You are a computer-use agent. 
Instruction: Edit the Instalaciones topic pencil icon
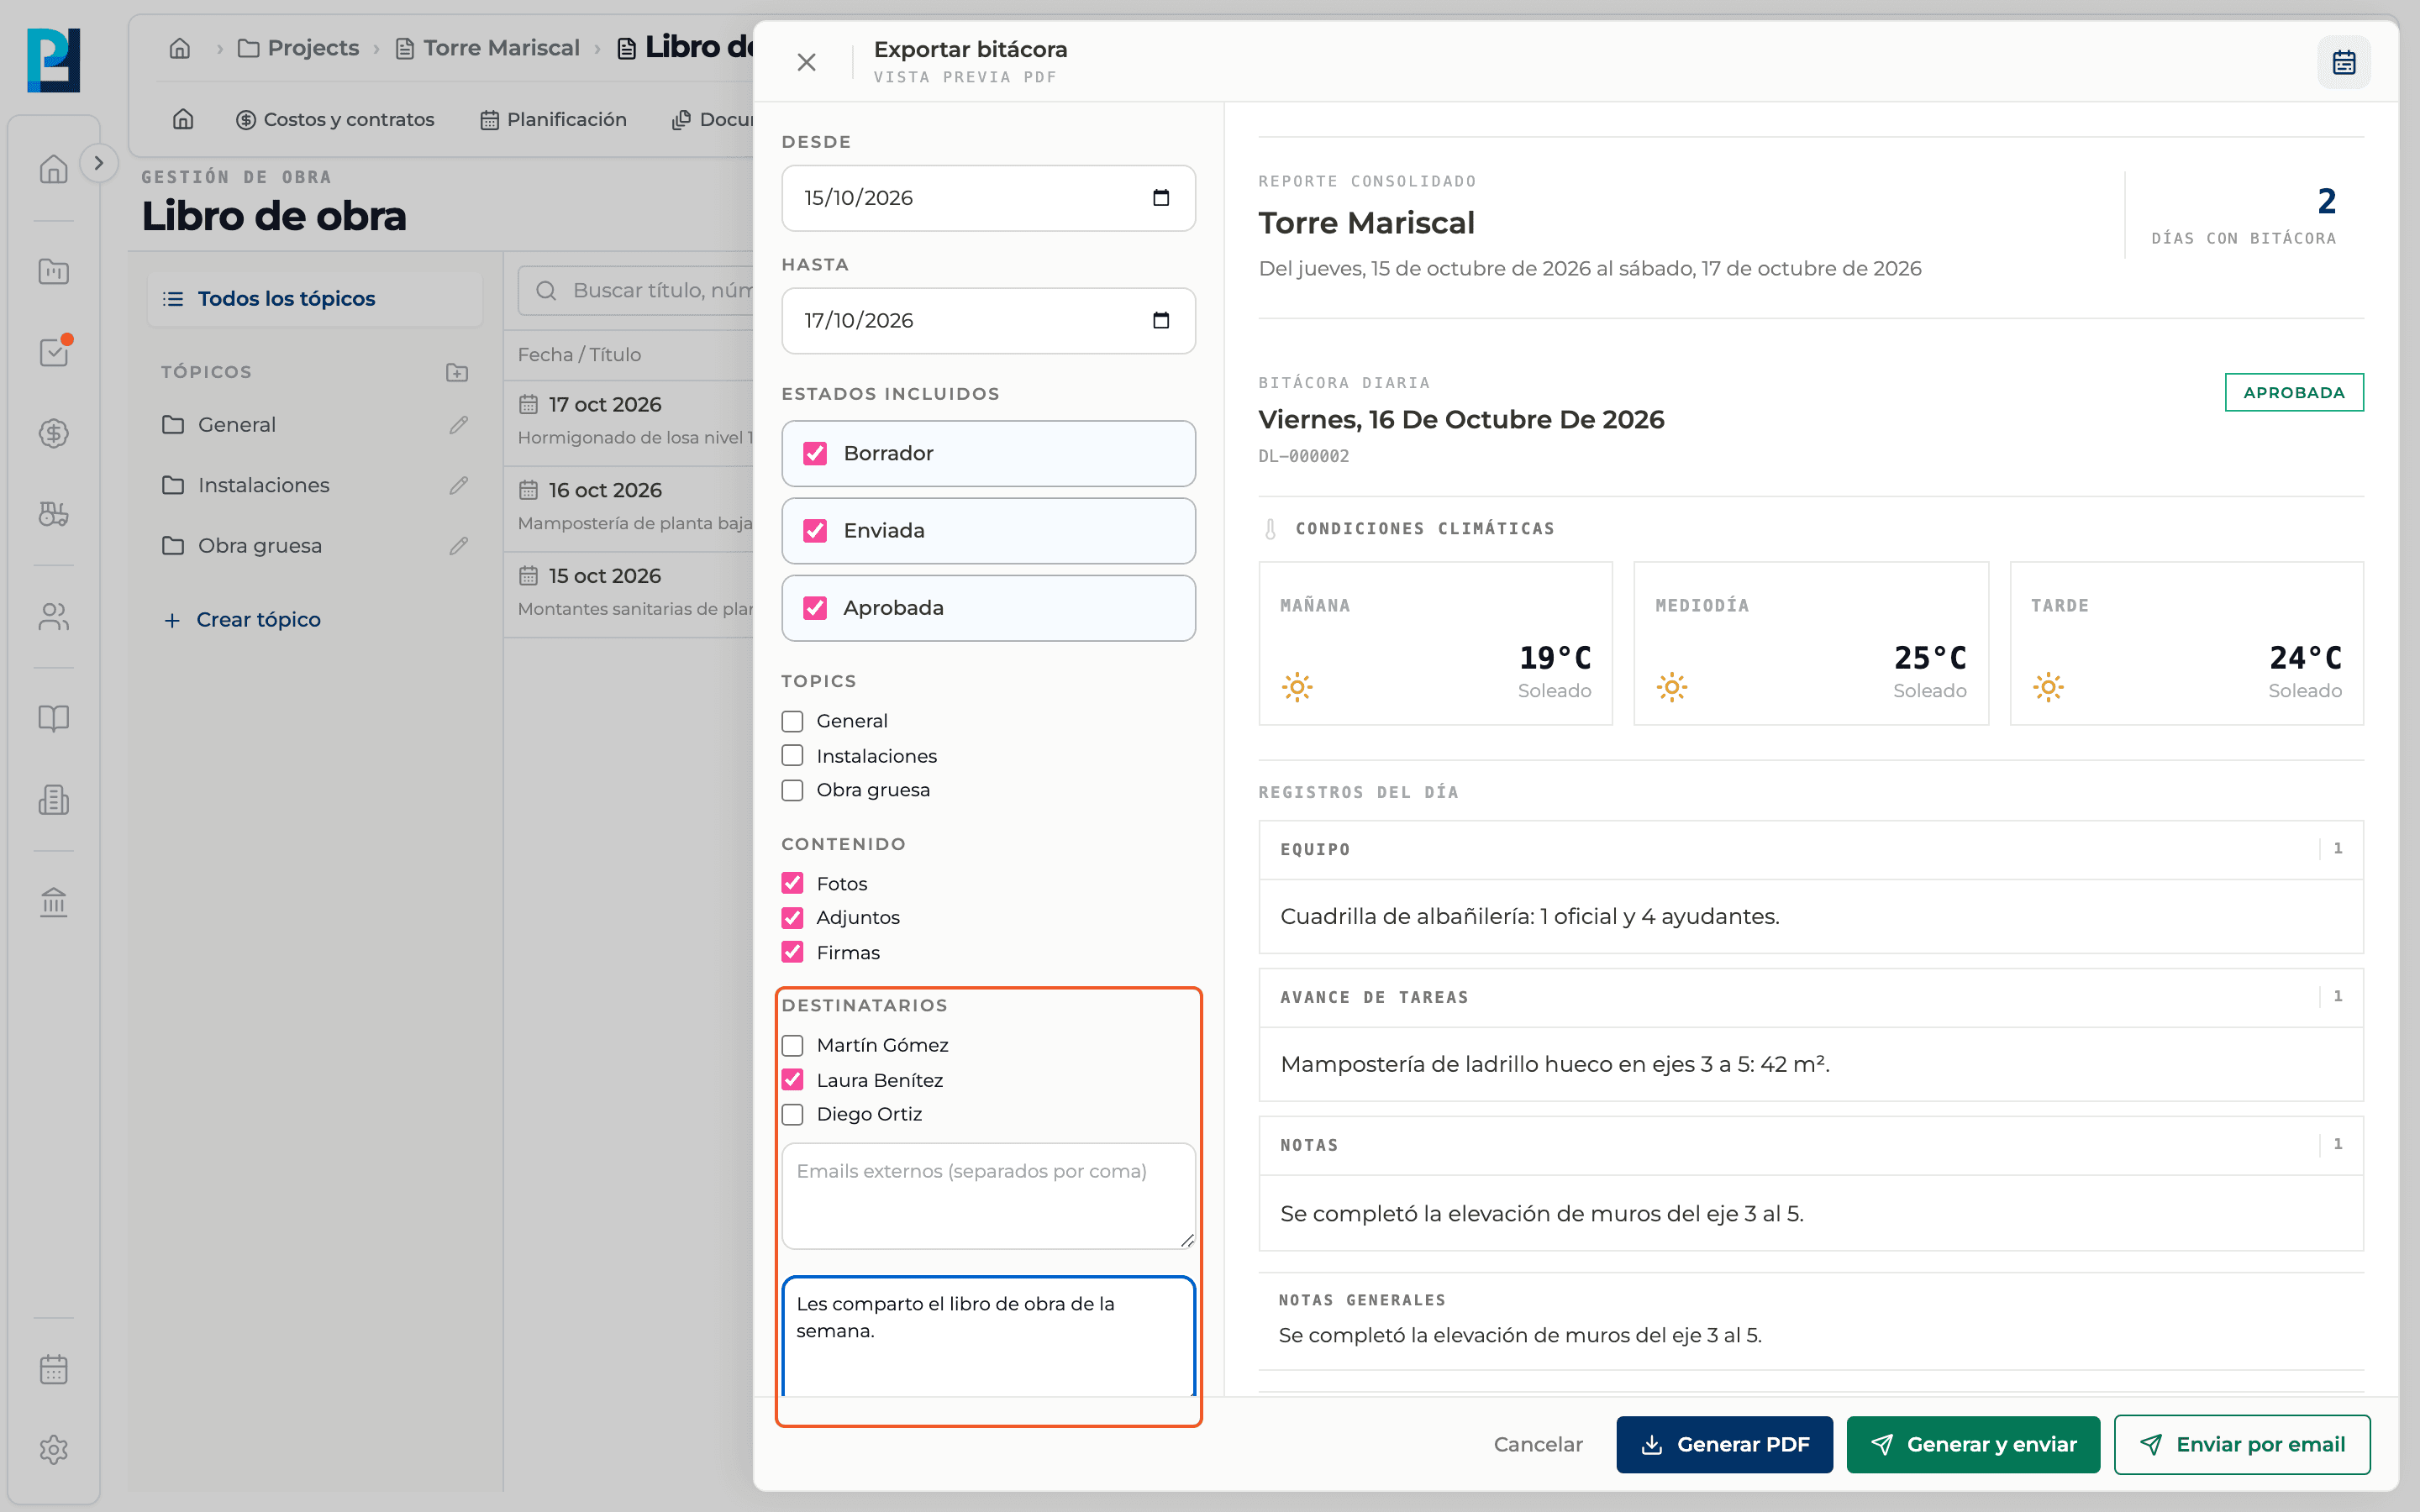458,485
